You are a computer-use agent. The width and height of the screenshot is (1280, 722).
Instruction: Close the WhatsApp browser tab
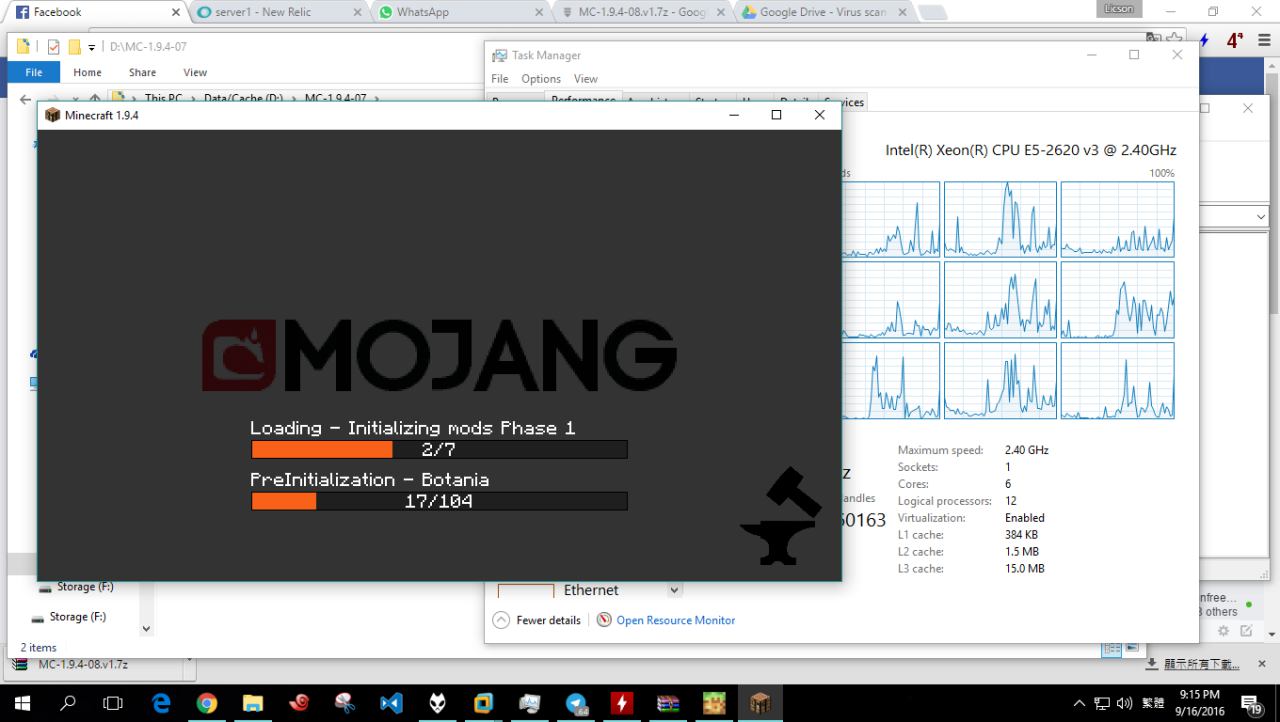point(539,13)
